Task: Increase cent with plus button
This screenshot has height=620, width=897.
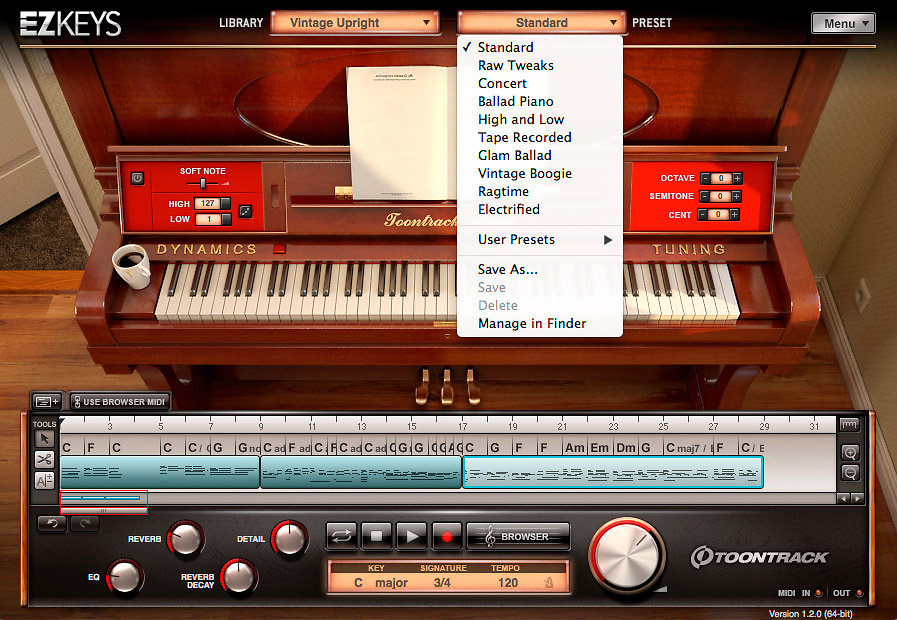Action: (x=734, y=214)
